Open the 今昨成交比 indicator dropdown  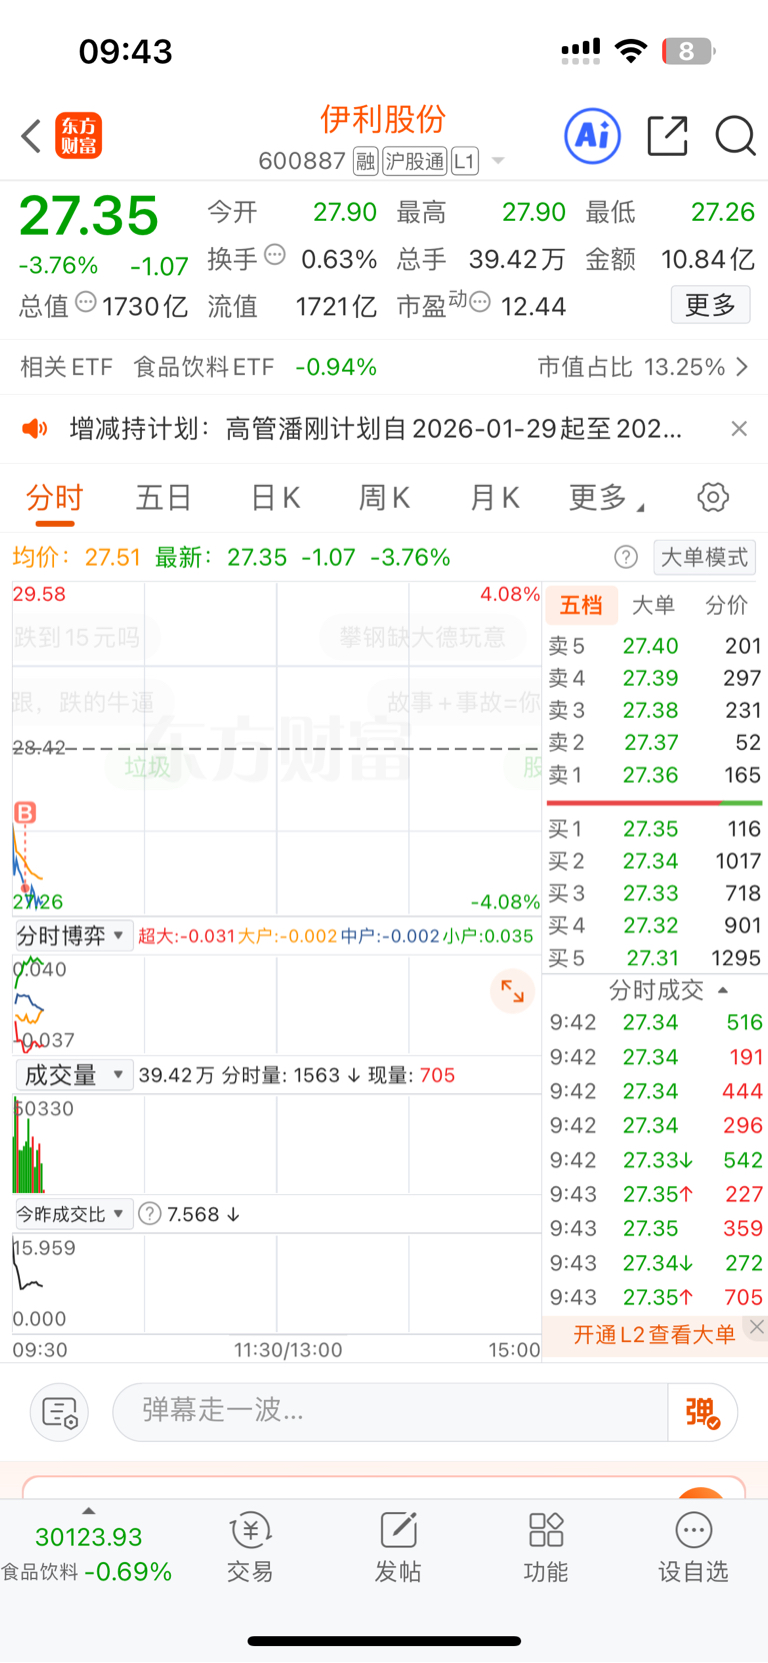[x=74, y=1214]
